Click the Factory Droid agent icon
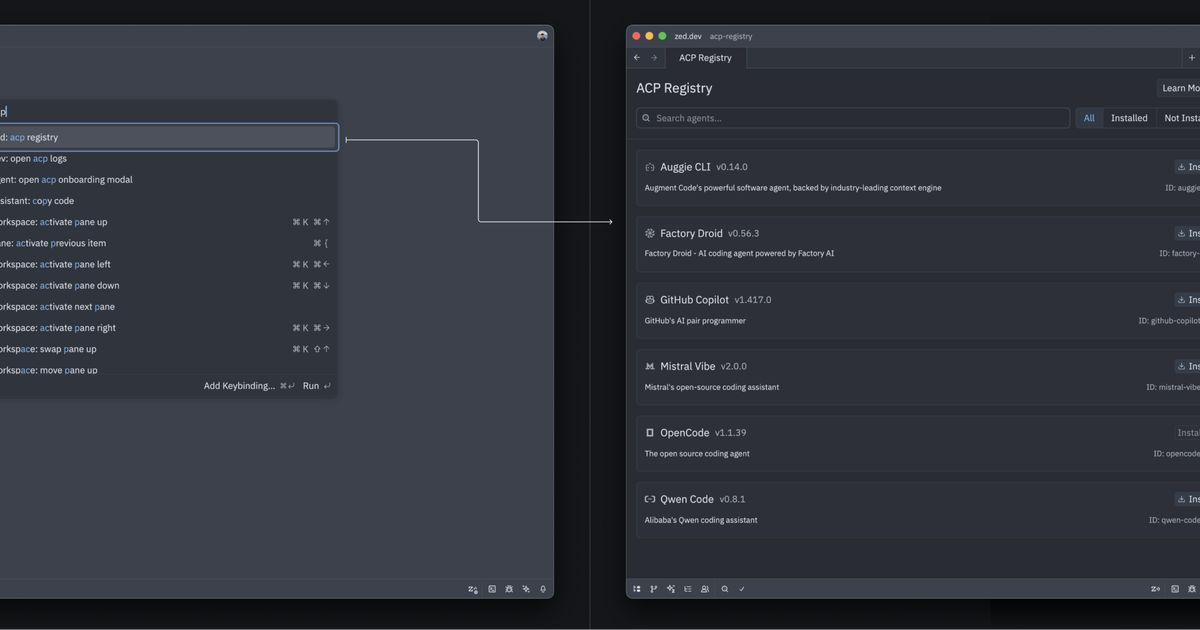This screenshot has width=1200, height=630. coord(650,233)
